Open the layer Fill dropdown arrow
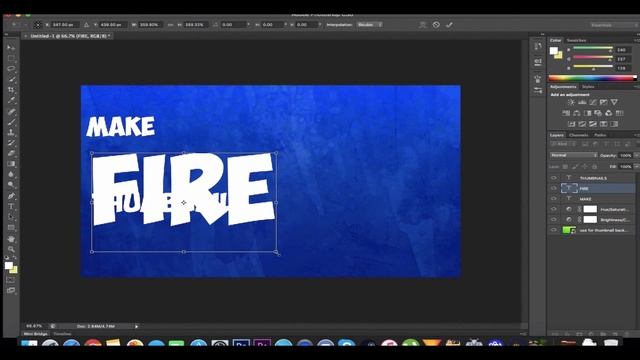 (636, 167)
